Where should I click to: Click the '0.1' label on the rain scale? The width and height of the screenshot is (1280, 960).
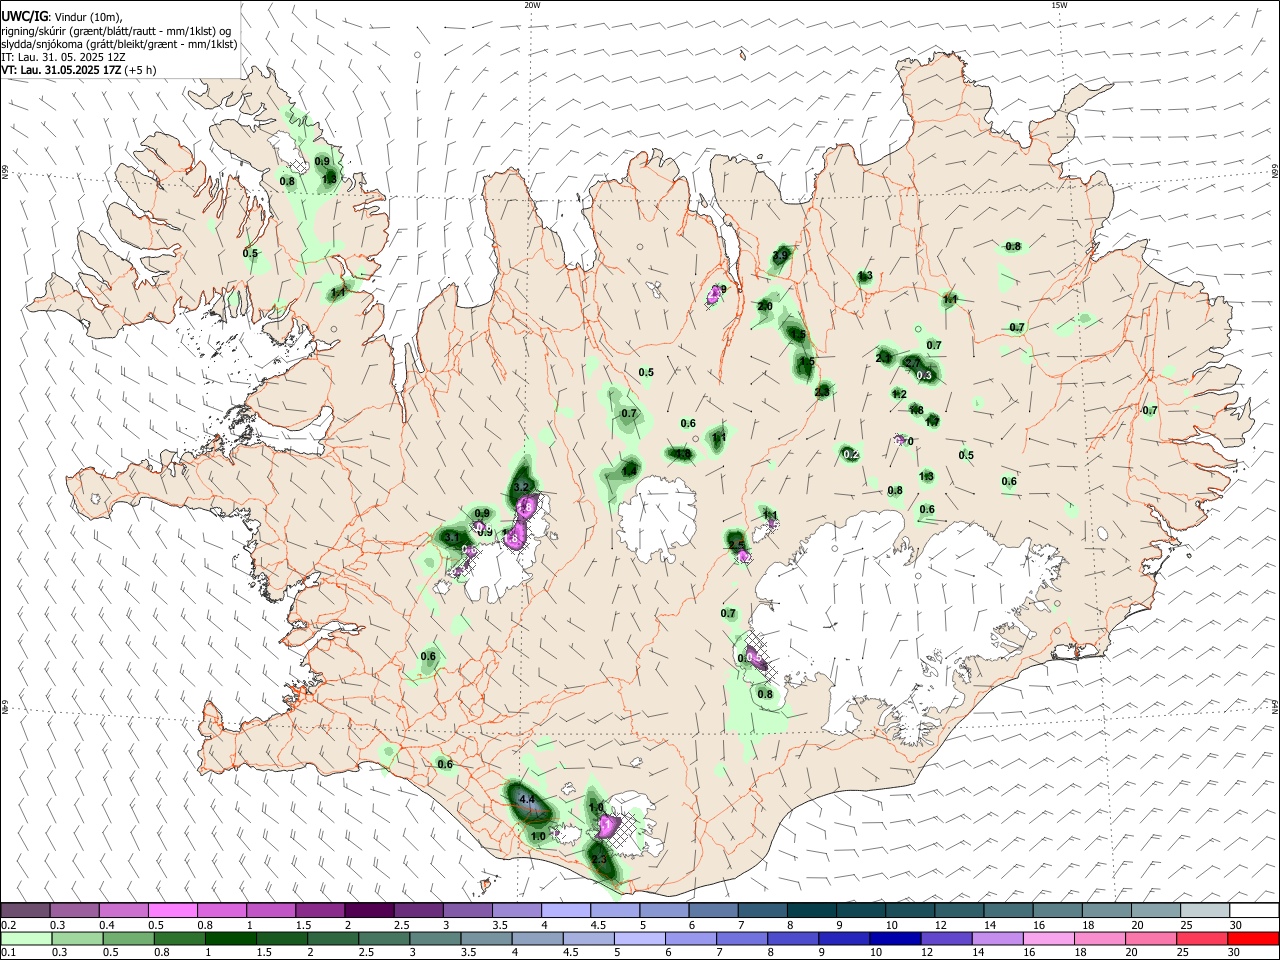[7, 953]
